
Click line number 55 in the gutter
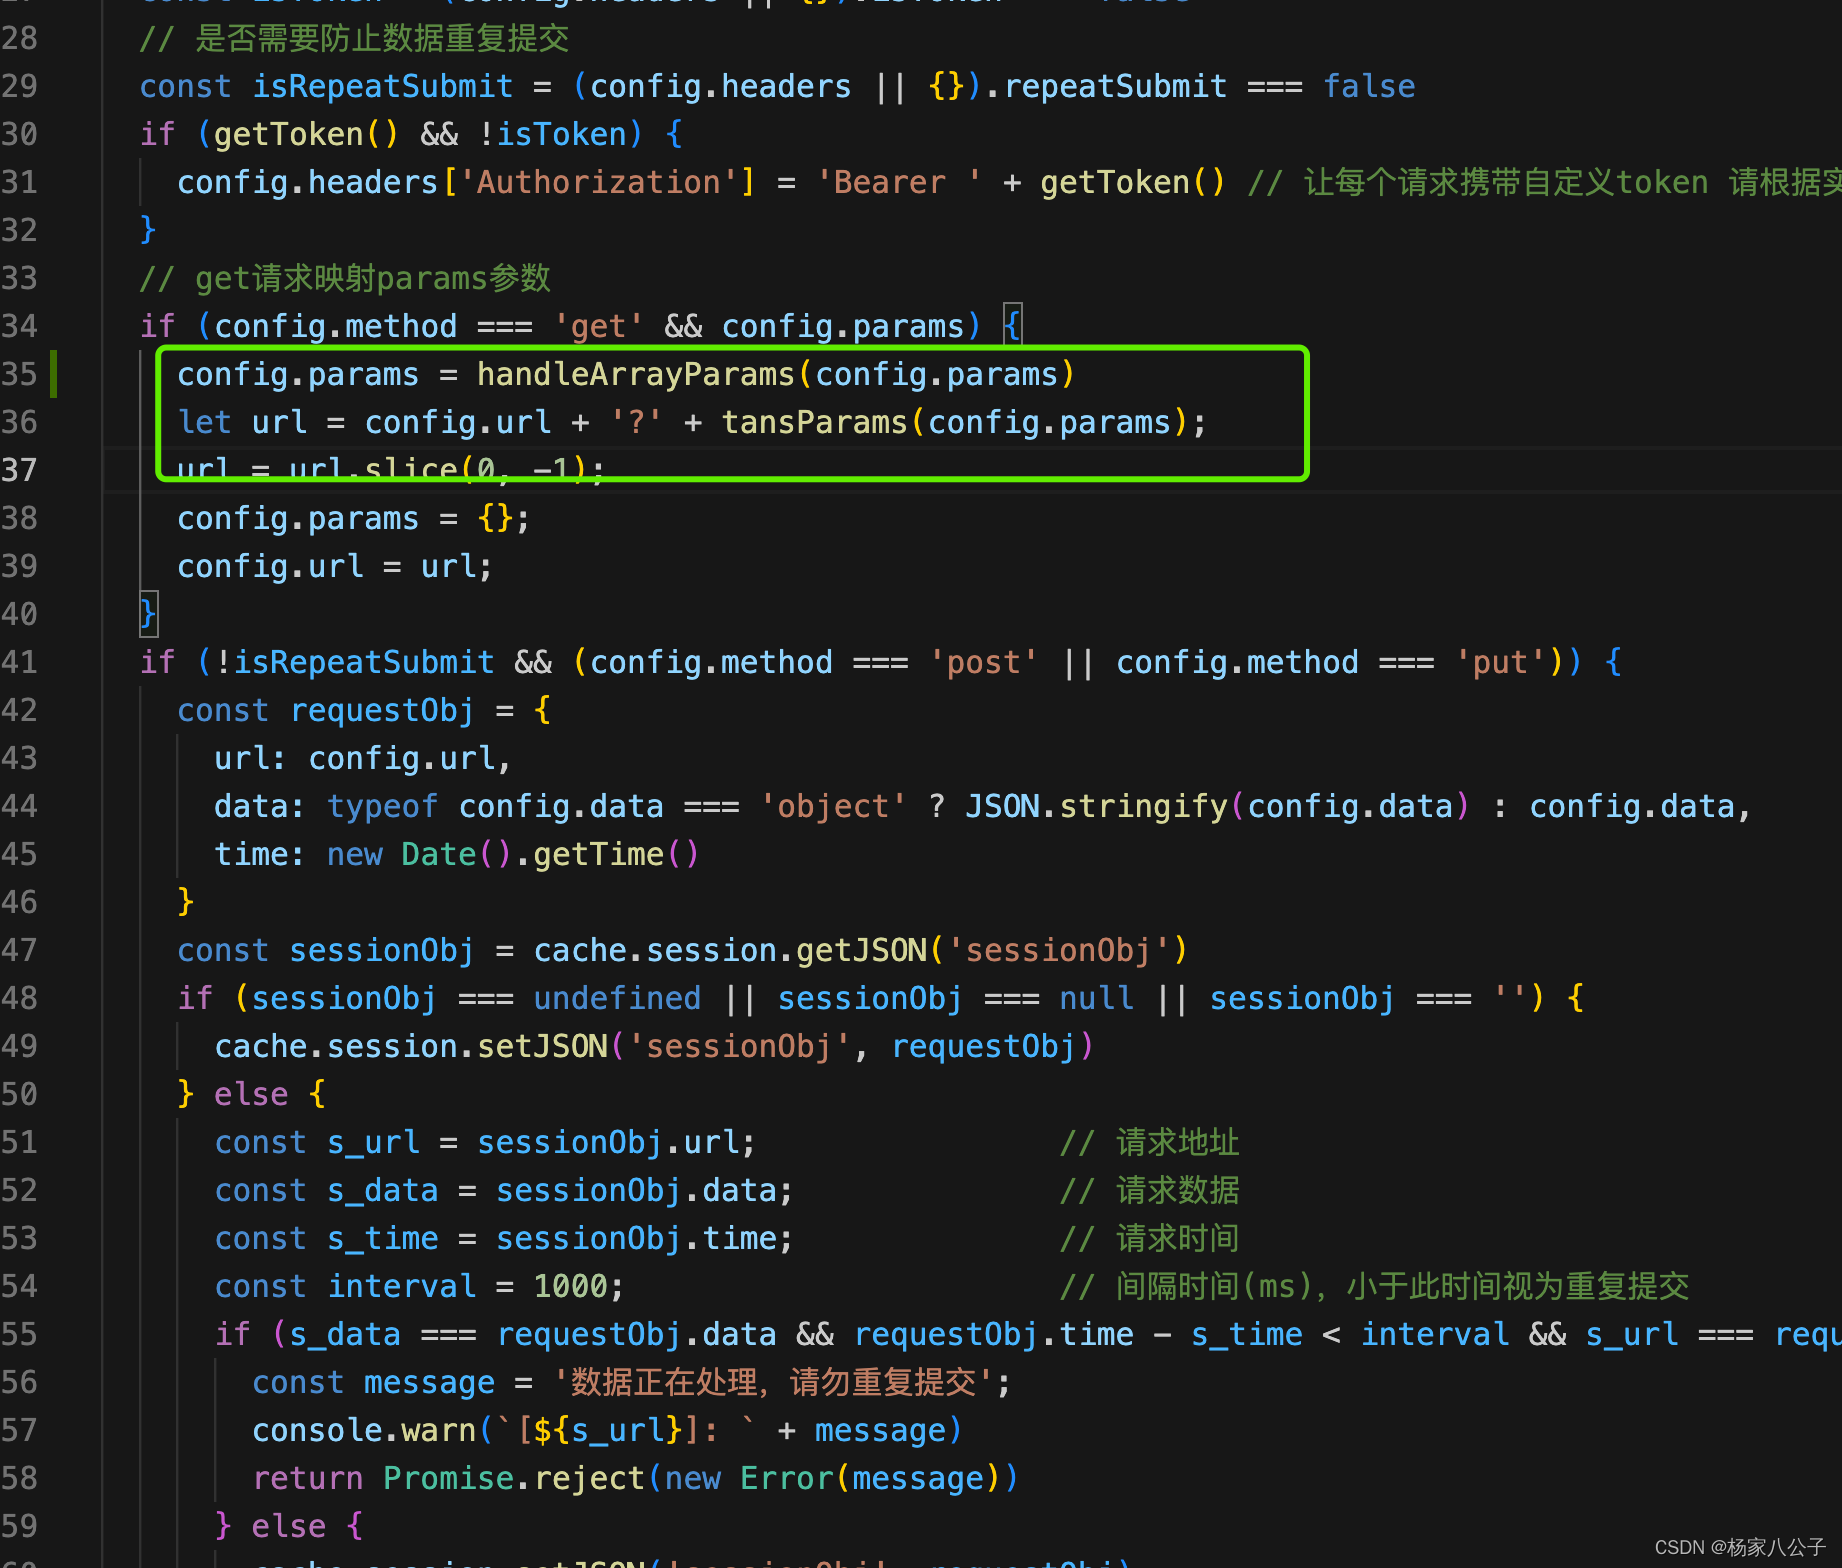(19, 1334)
